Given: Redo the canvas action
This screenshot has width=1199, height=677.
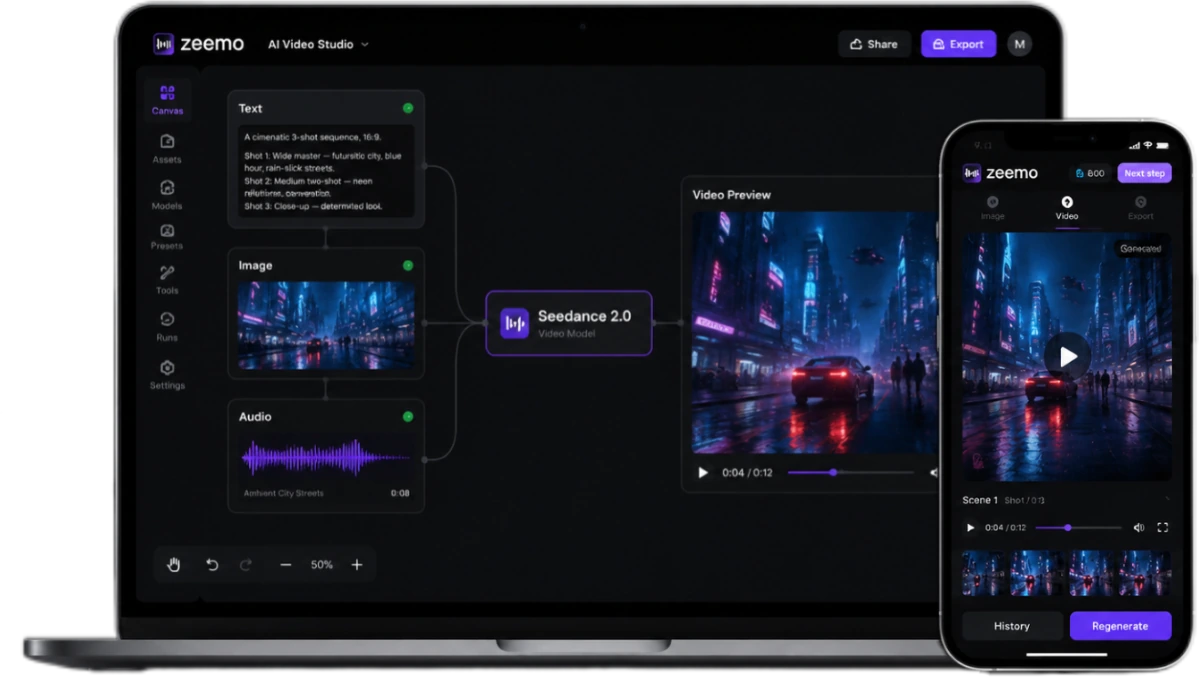Looking at the screenshot, I should click(245, 565).
